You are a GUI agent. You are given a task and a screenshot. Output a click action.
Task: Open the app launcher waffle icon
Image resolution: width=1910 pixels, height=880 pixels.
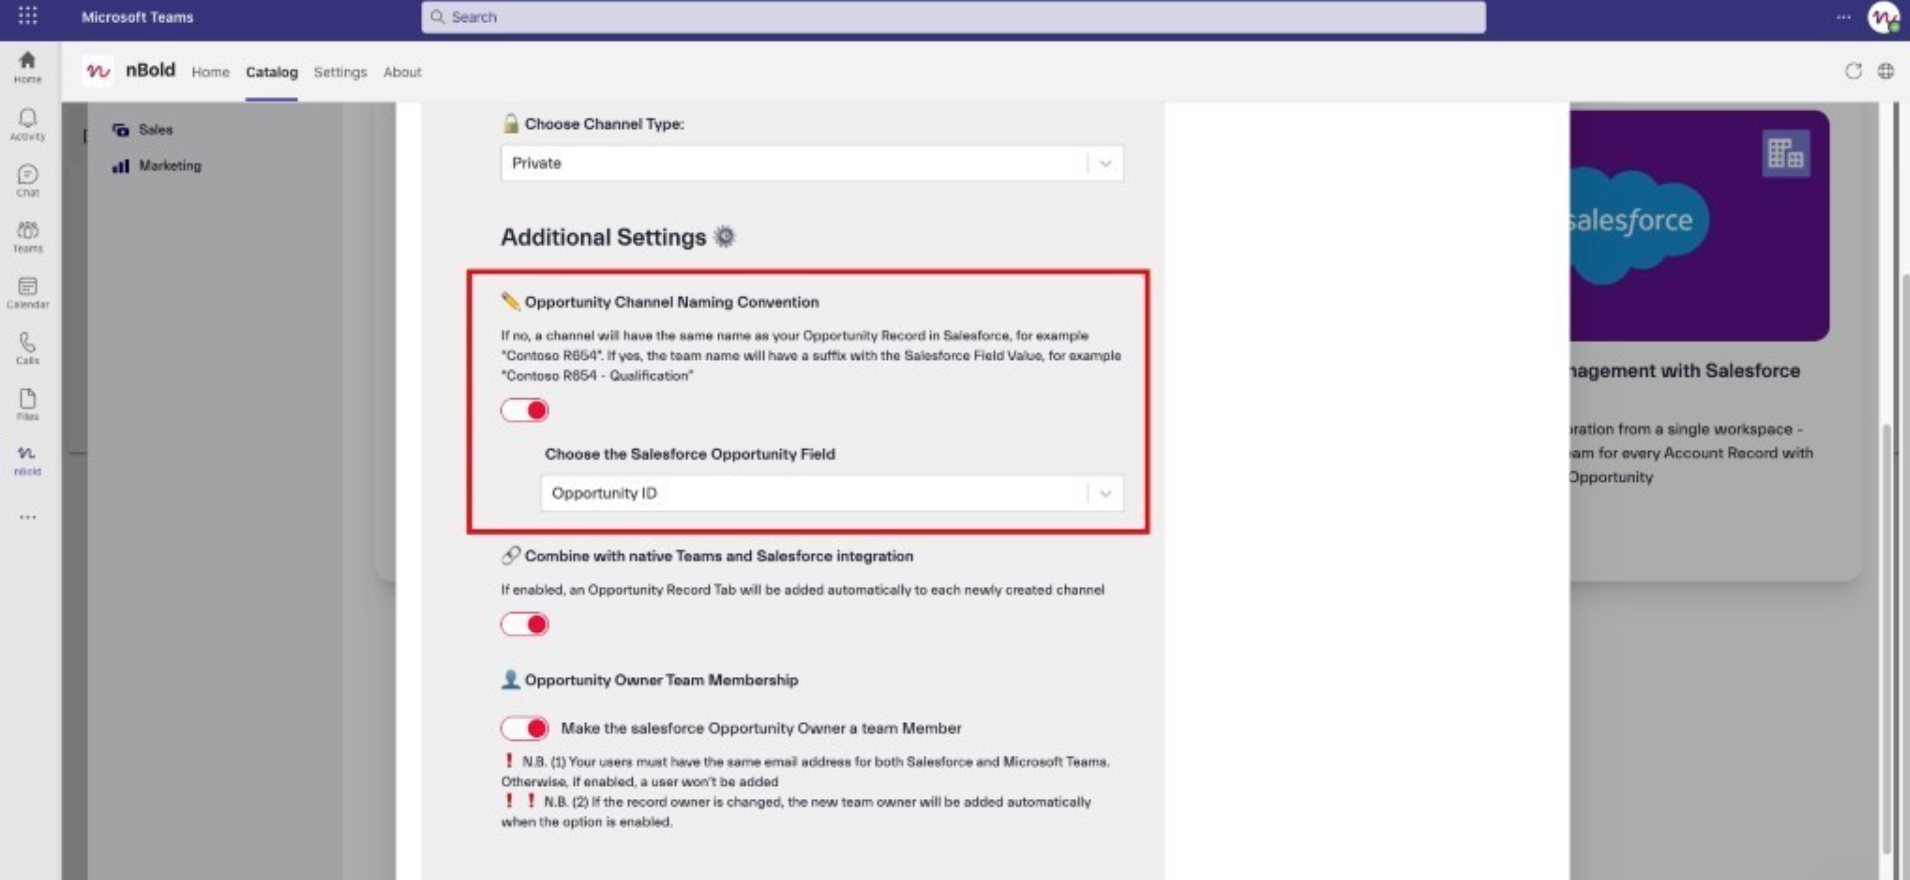click(28, 16)
